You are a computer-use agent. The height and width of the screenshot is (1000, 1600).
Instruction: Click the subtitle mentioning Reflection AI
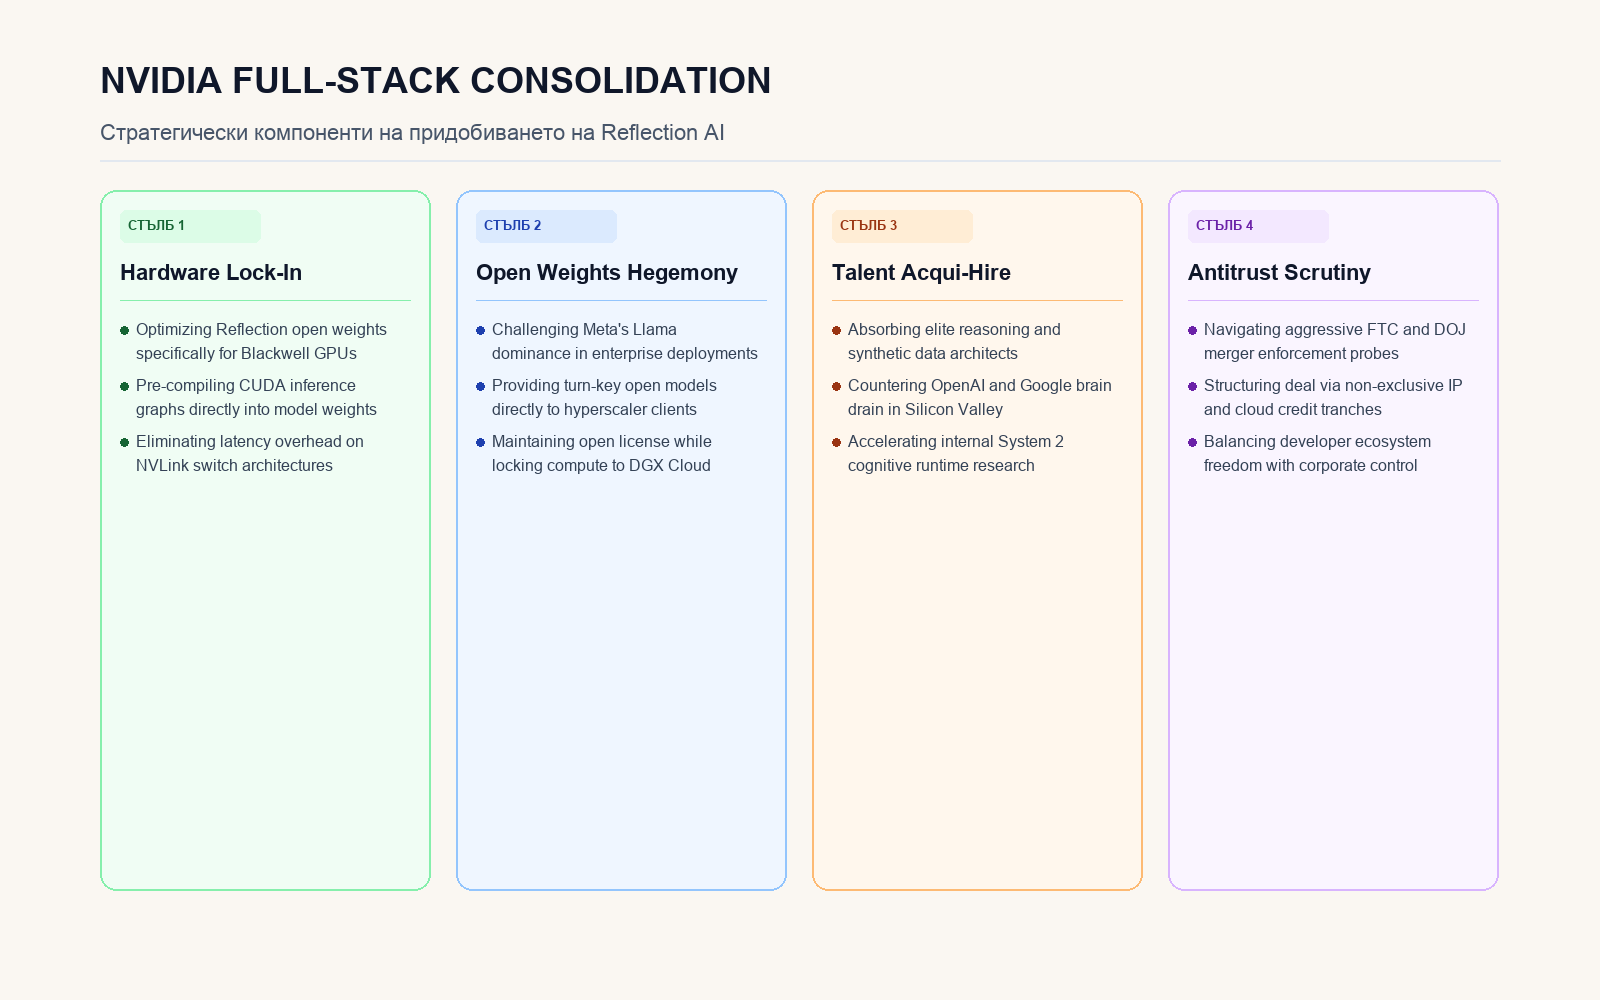tap(412, 133)
